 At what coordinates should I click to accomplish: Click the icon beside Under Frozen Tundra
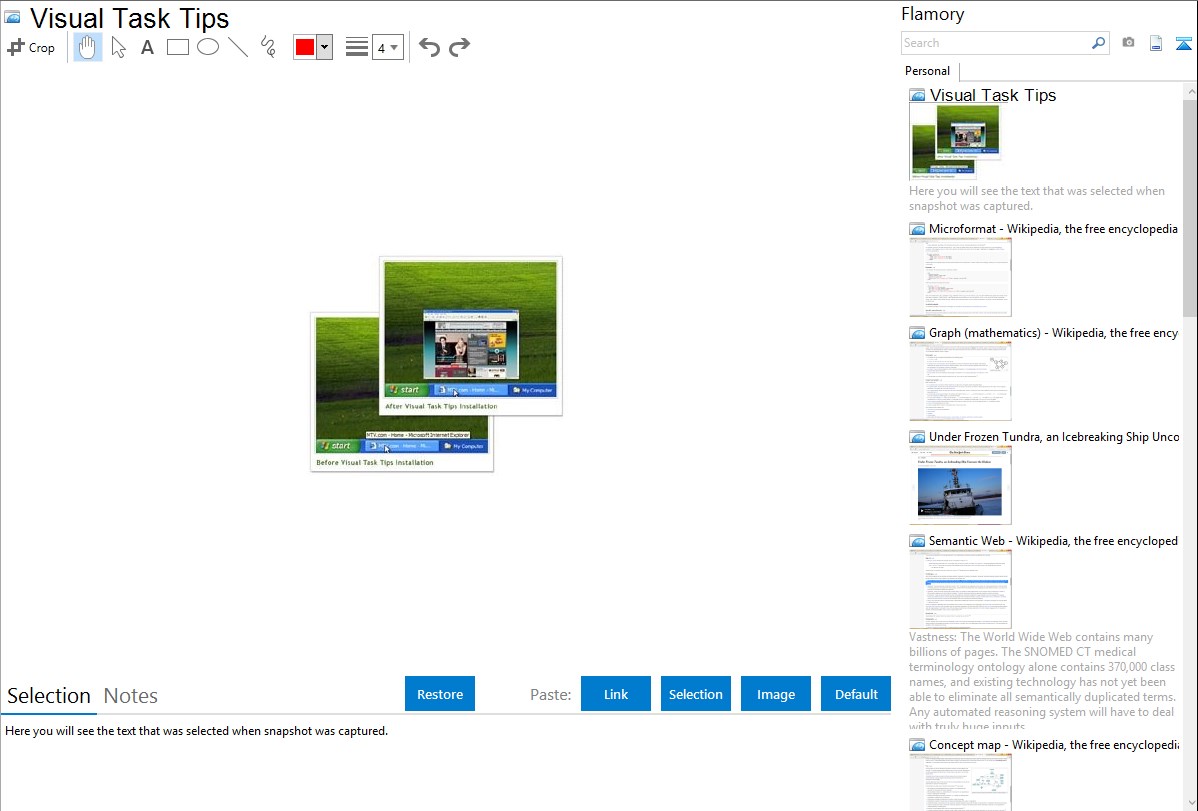pos(918,437)
